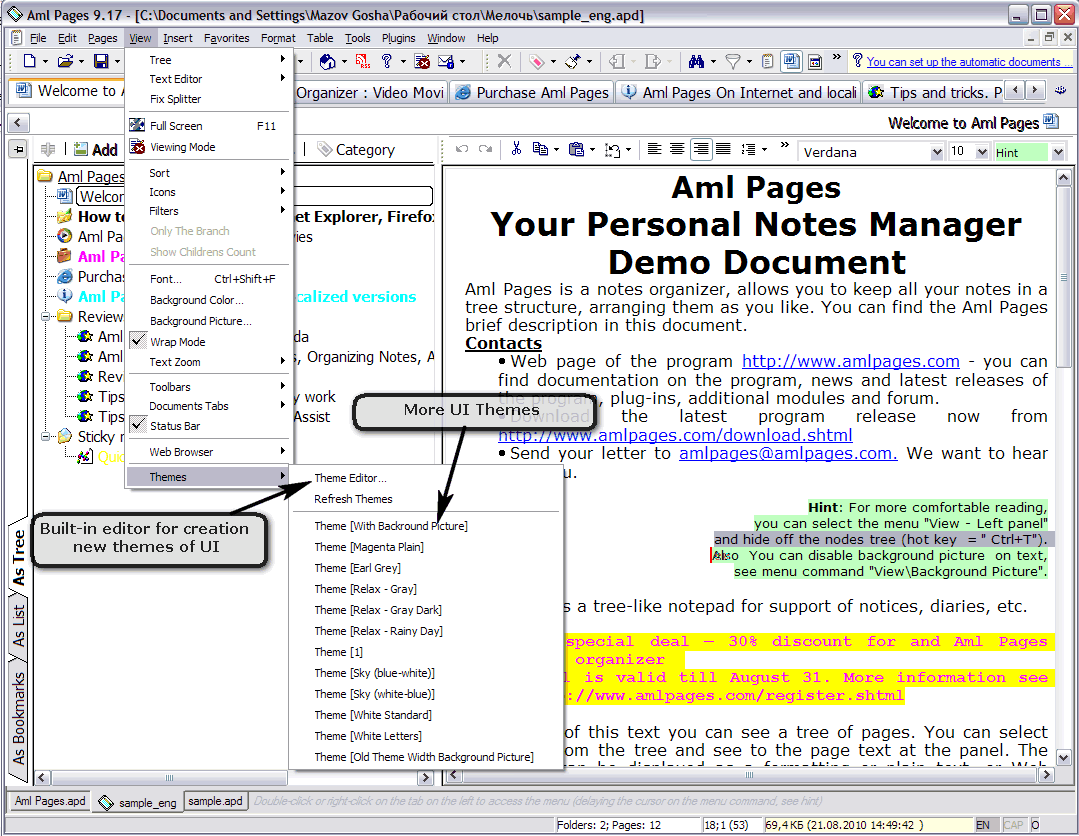Open the font size 10 dropdown
Screen dimensions: 1079x836
(x=982, y=152)
